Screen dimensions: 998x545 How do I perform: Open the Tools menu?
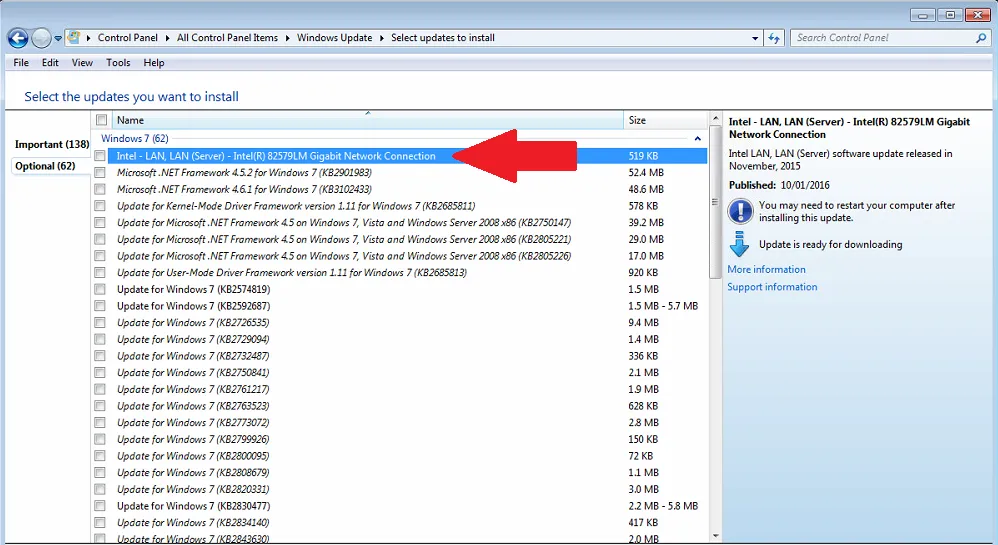point(118,62)
